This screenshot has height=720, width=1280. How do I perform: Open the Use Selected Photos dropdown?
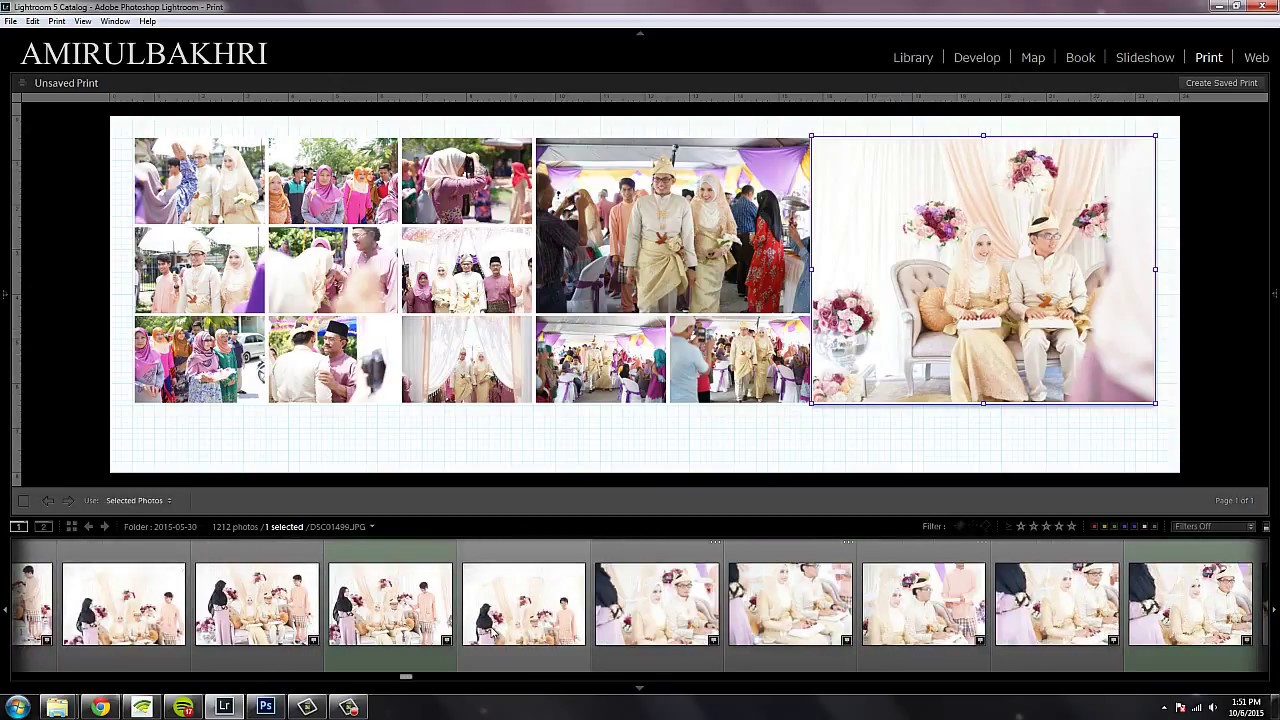pyautogui.click(x=139, y=500)
